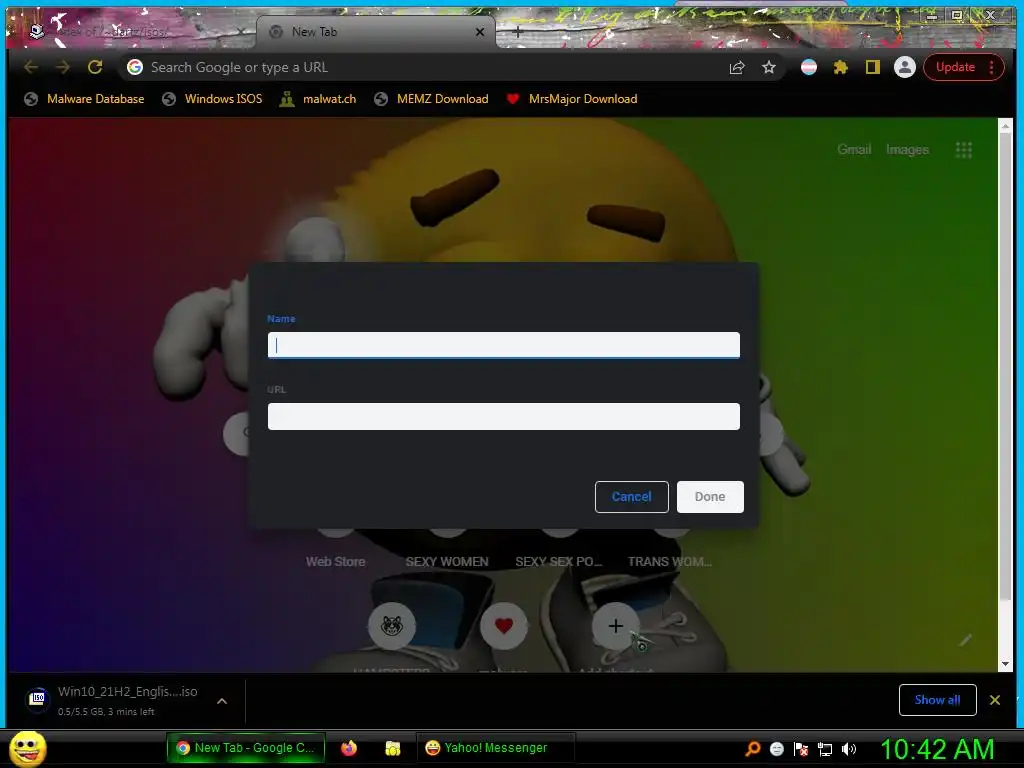Viewport: 1024px width, 768px height.
Task: Click the 10:42 AM clock
Action: click(x=937, y=749)
